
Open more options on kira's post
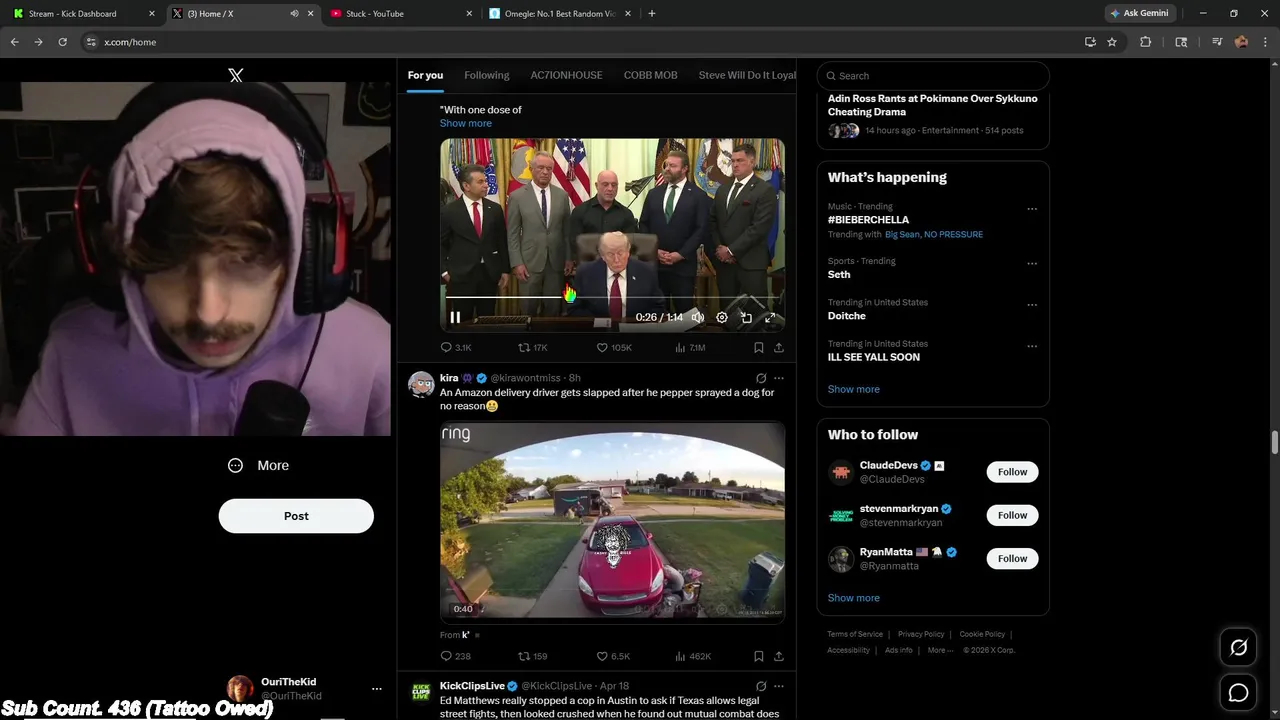point(779,378)
